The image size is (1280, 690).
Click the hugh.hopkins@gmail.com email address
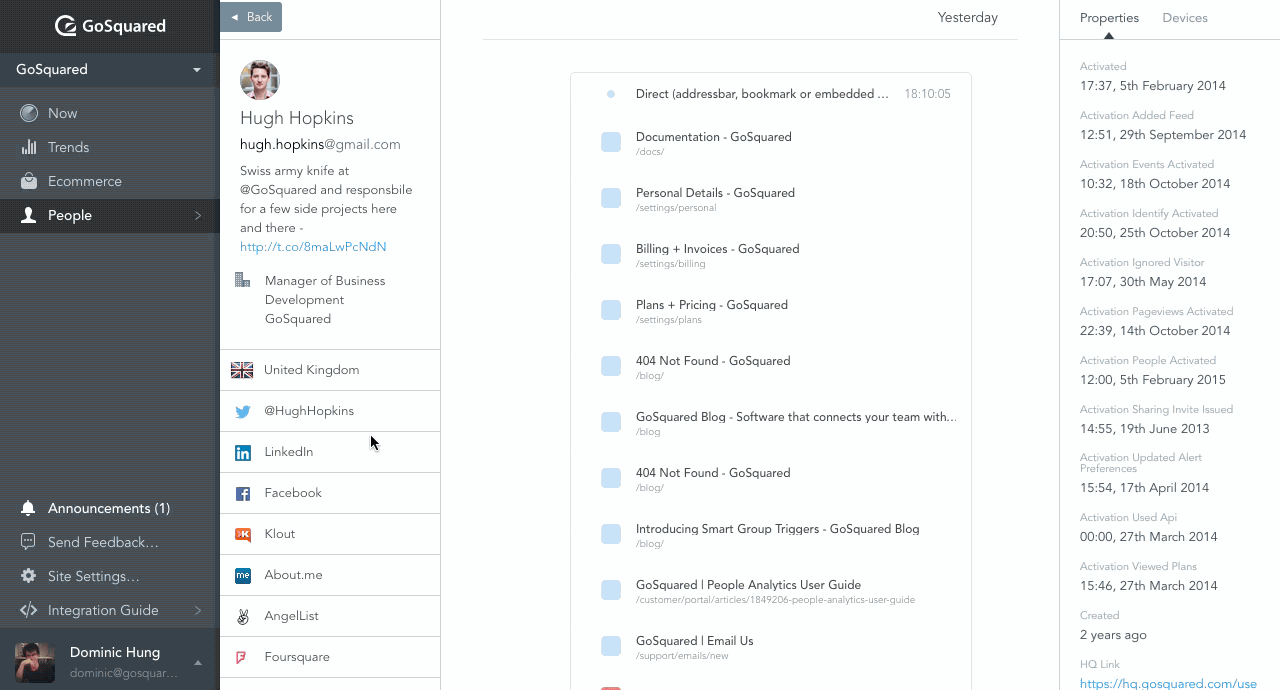[x=320, y=144]
